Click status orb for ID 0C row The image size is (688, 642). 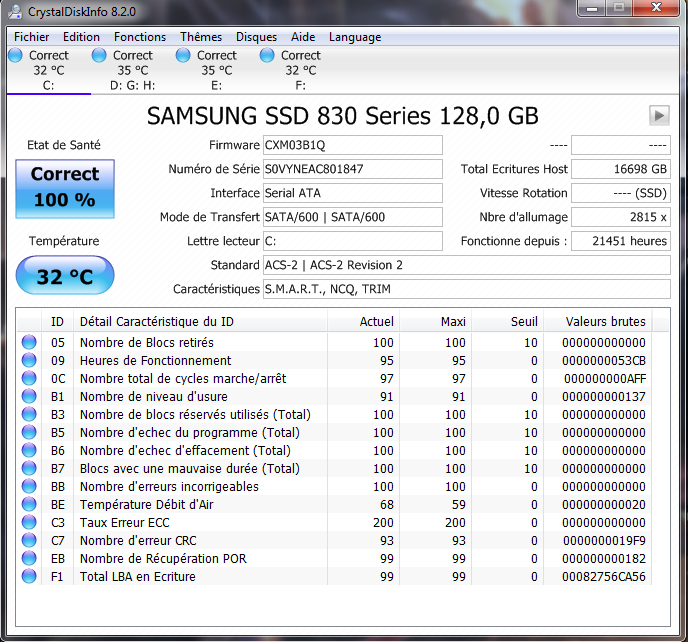point(29,378)
